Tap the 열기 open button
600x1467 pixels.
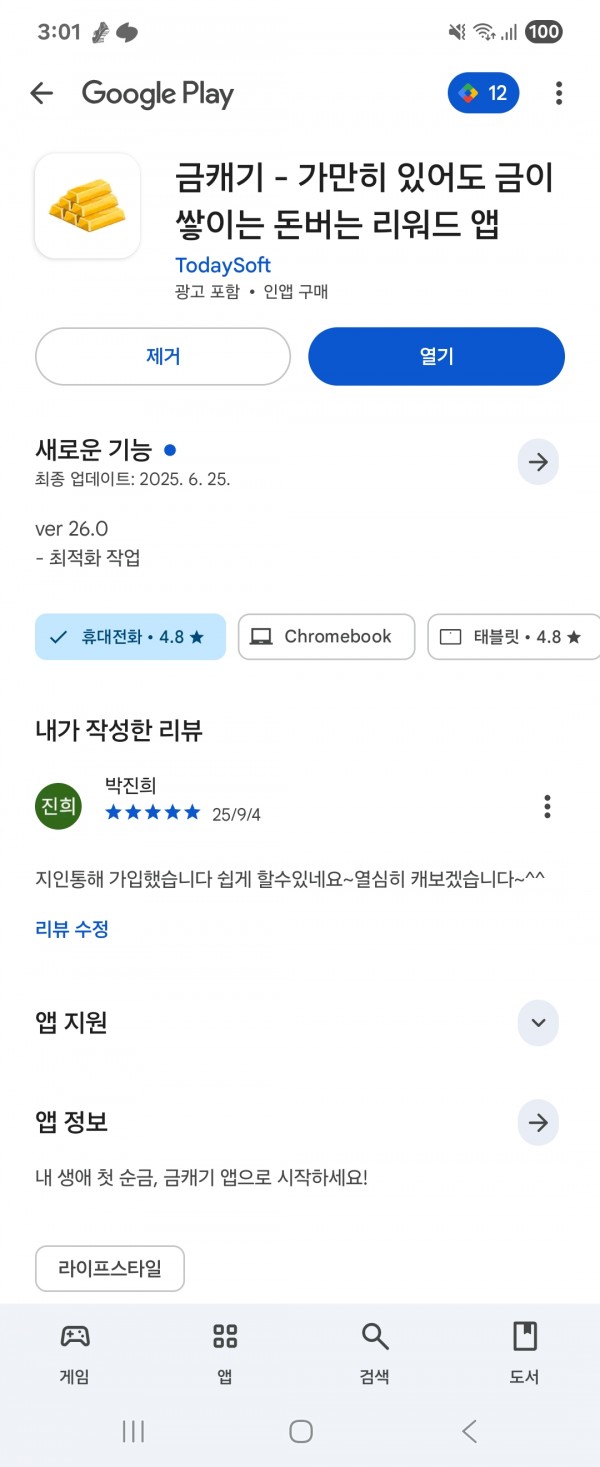(x=436, y=356)
